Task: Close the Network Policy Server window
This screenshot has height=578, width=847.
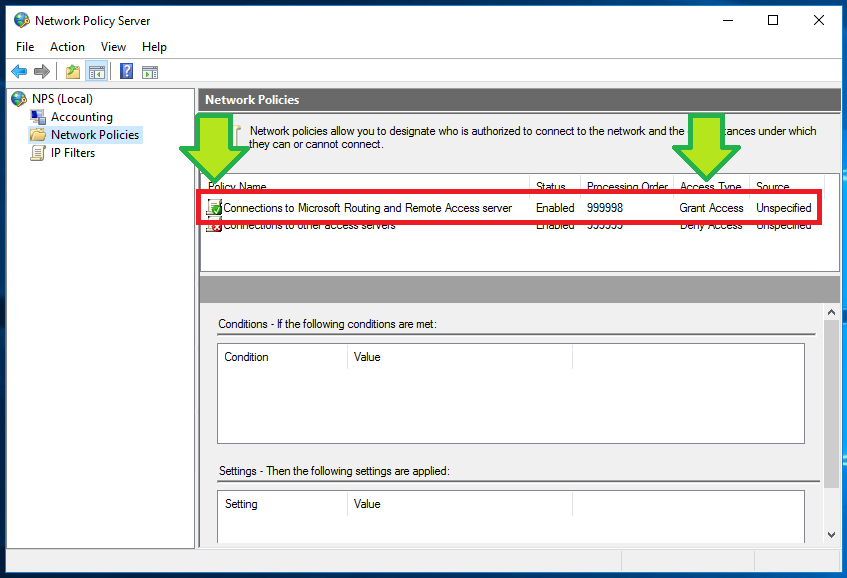Action: [x=819, y=21]
